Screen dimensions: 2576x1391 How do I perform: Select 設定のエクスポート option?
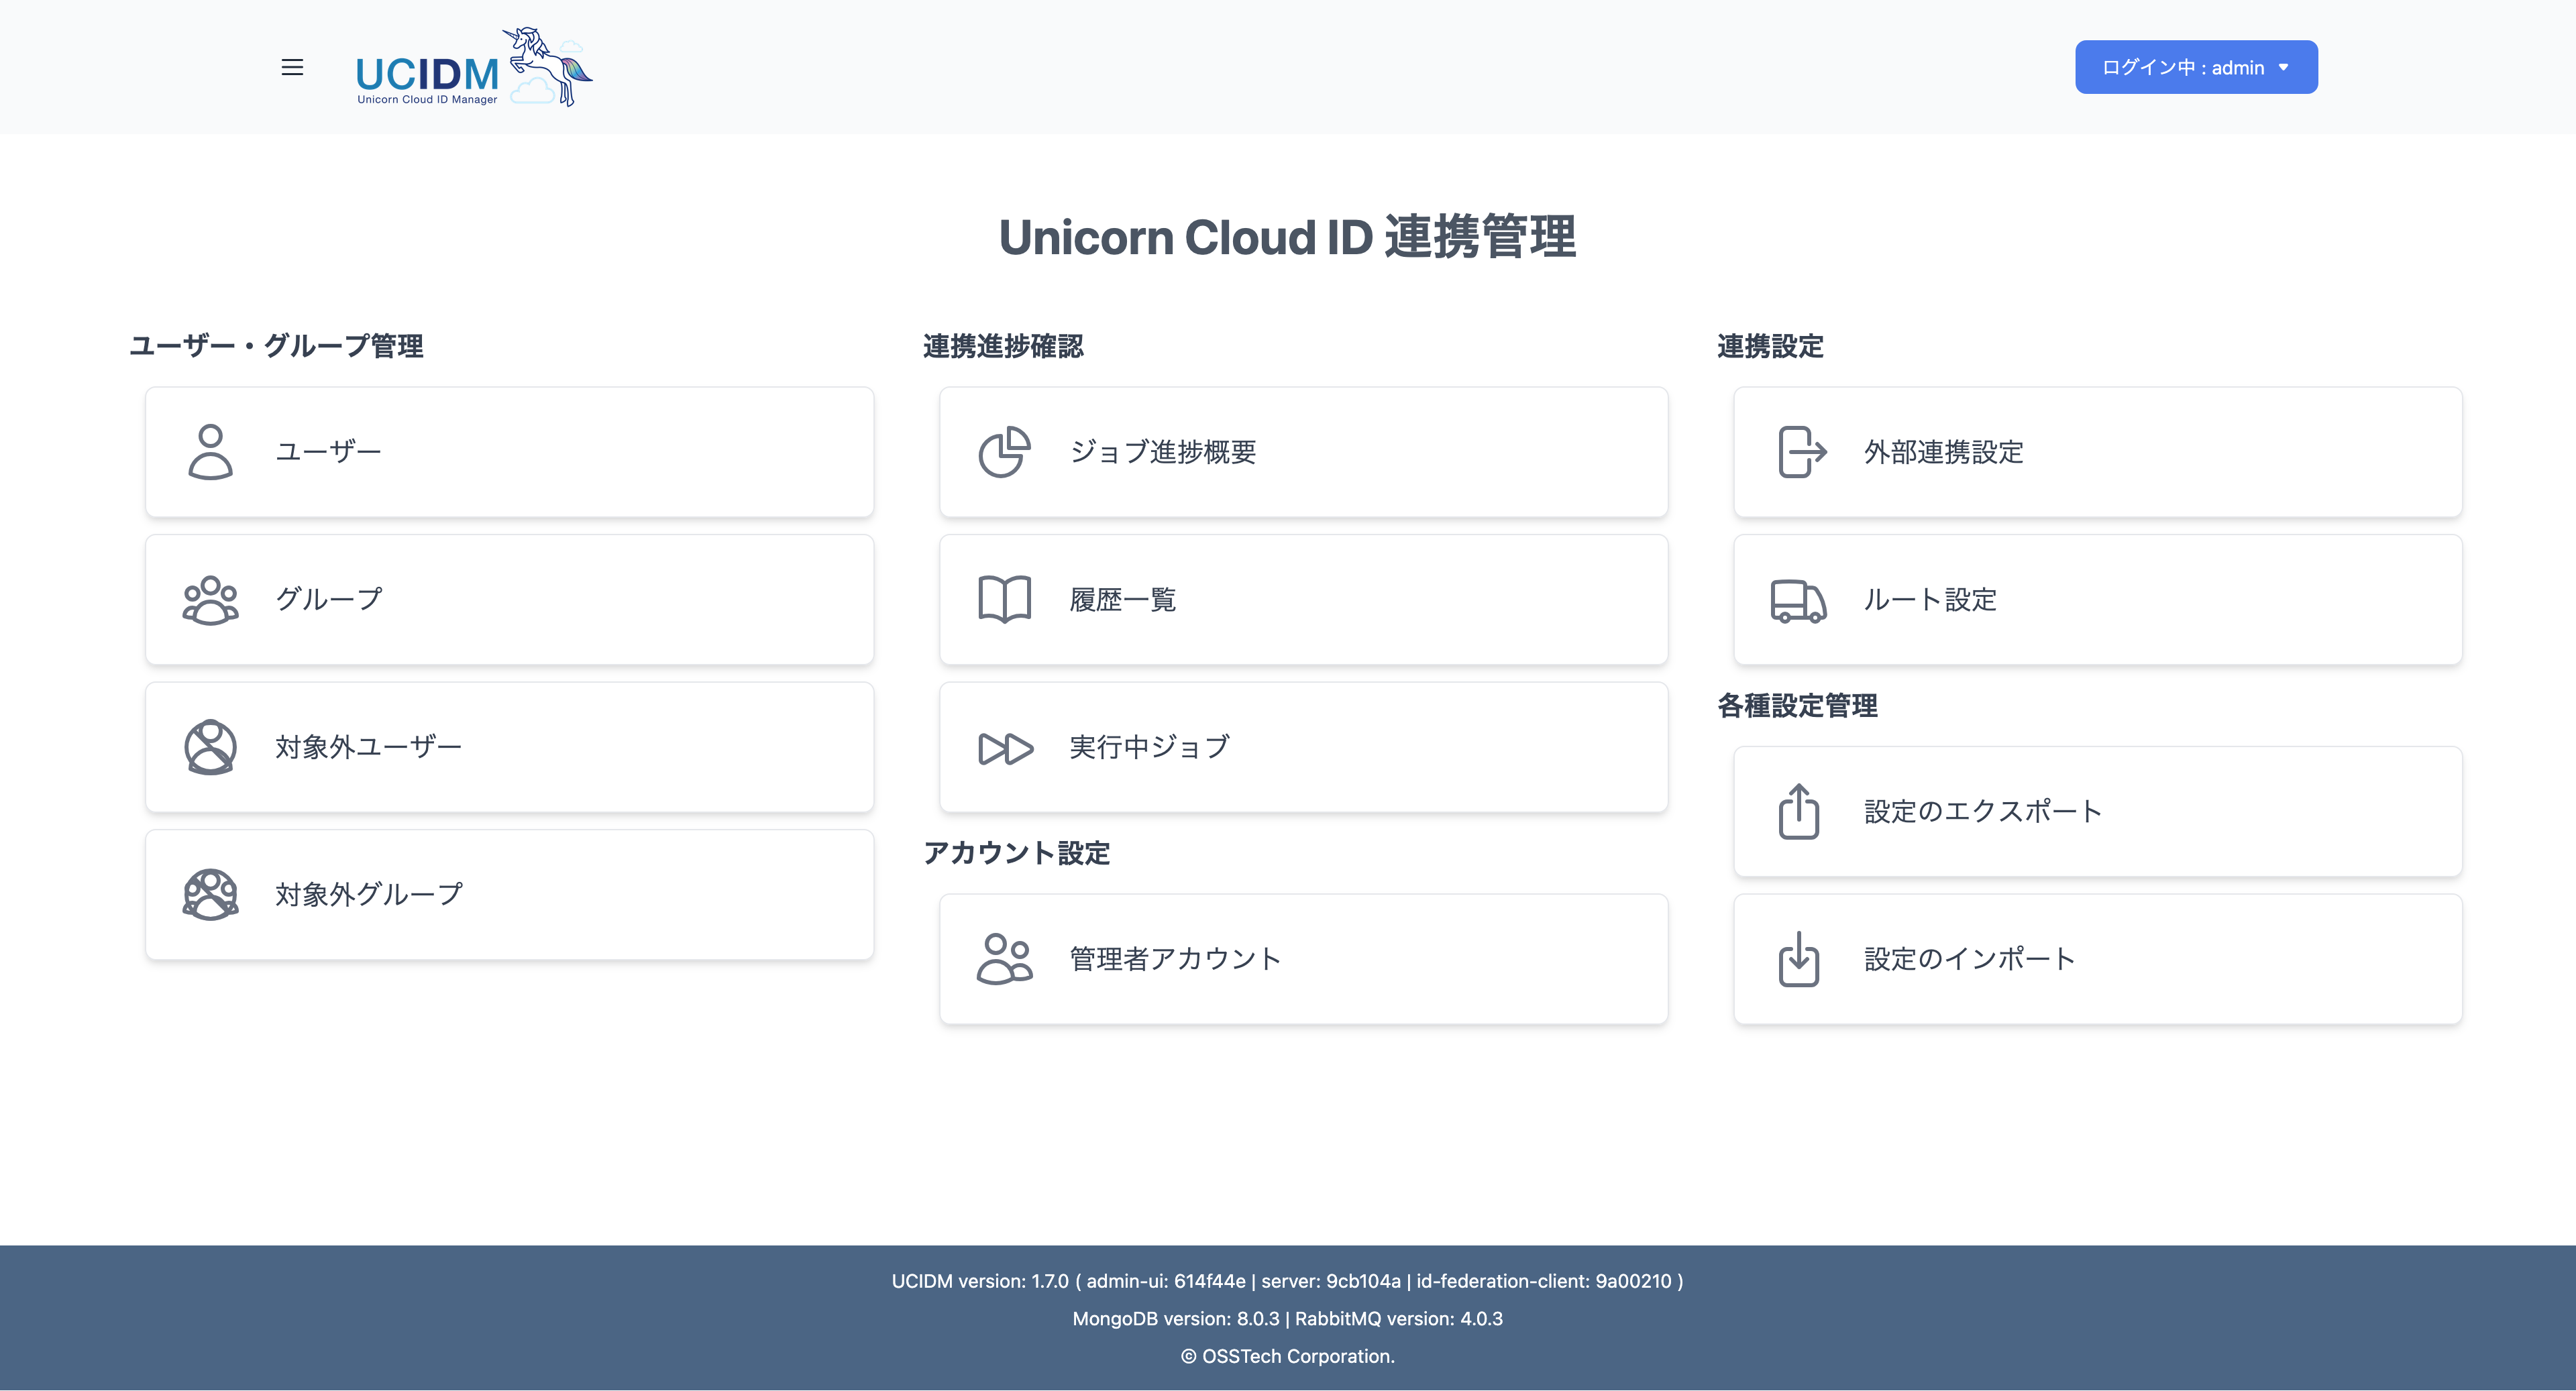coord(2098,811)
